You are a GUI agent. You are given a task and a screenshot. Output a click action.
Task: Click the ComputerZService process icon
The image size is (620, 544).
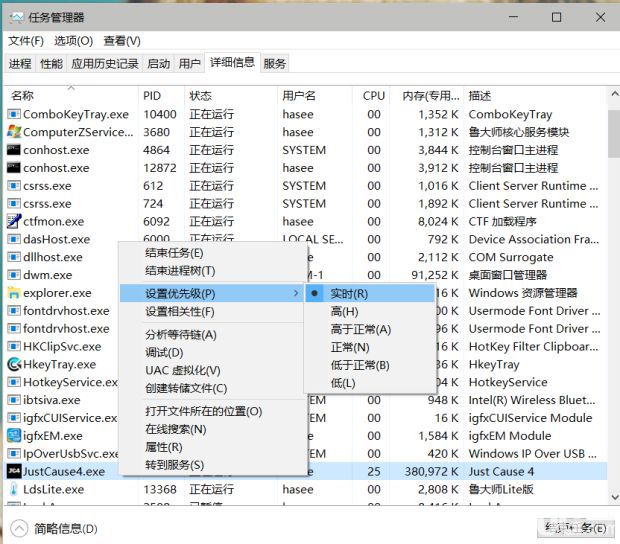click(13, 132)
